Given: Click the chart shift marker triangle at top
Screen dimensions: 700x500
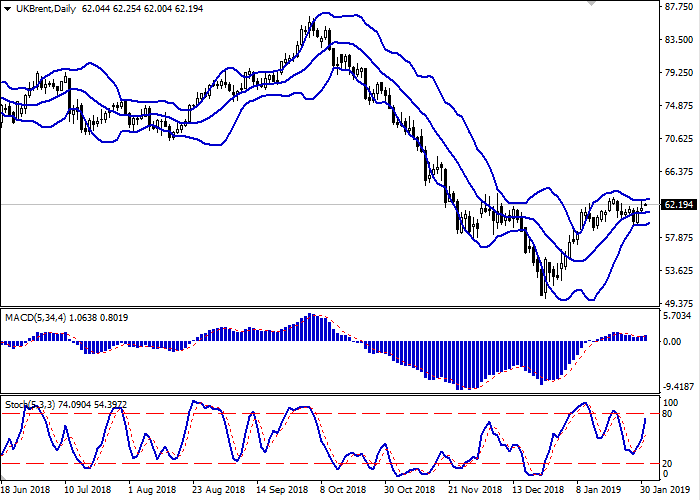Looking at the screenshot, I should [x=592, y=3].
